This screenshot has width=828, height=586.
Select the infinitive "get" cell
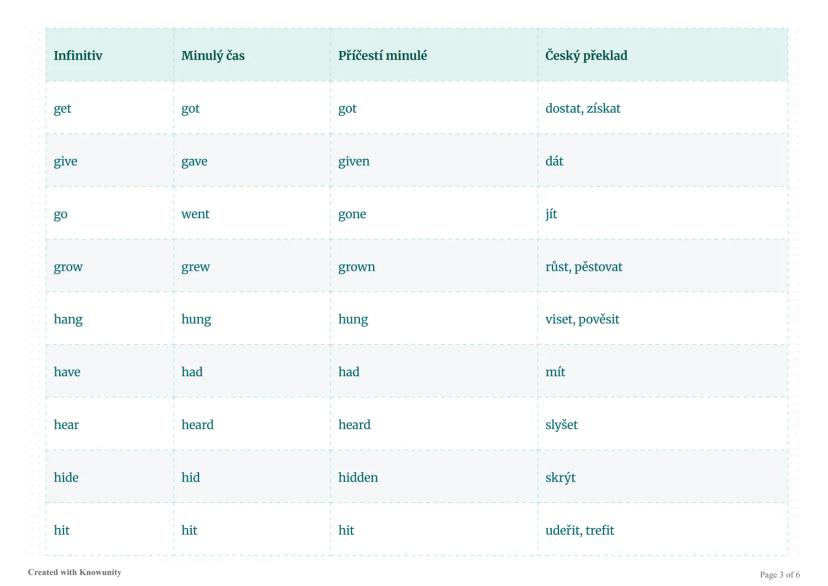click(63, 109)
